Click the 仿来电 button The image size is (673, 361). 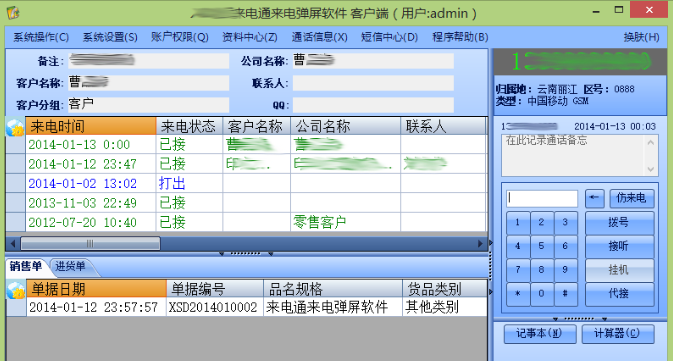(631, 198)
